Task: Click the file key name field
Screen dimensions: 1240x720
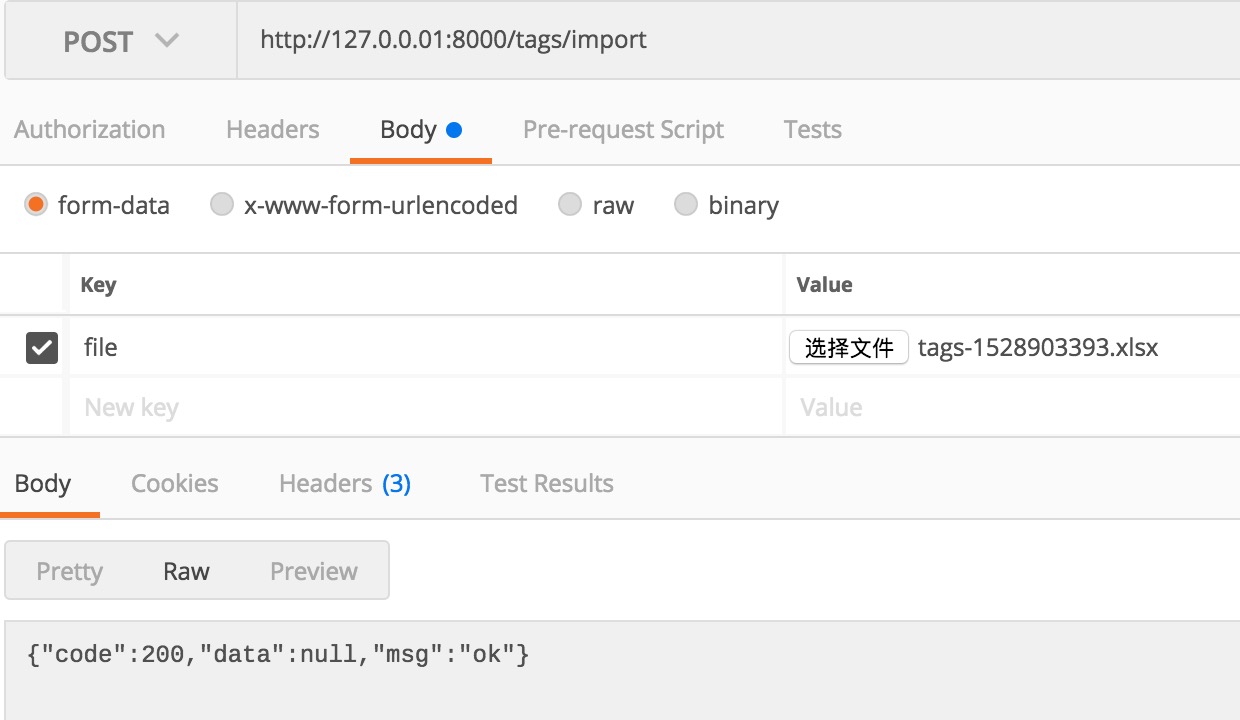Action: click(x=420, y=347)
